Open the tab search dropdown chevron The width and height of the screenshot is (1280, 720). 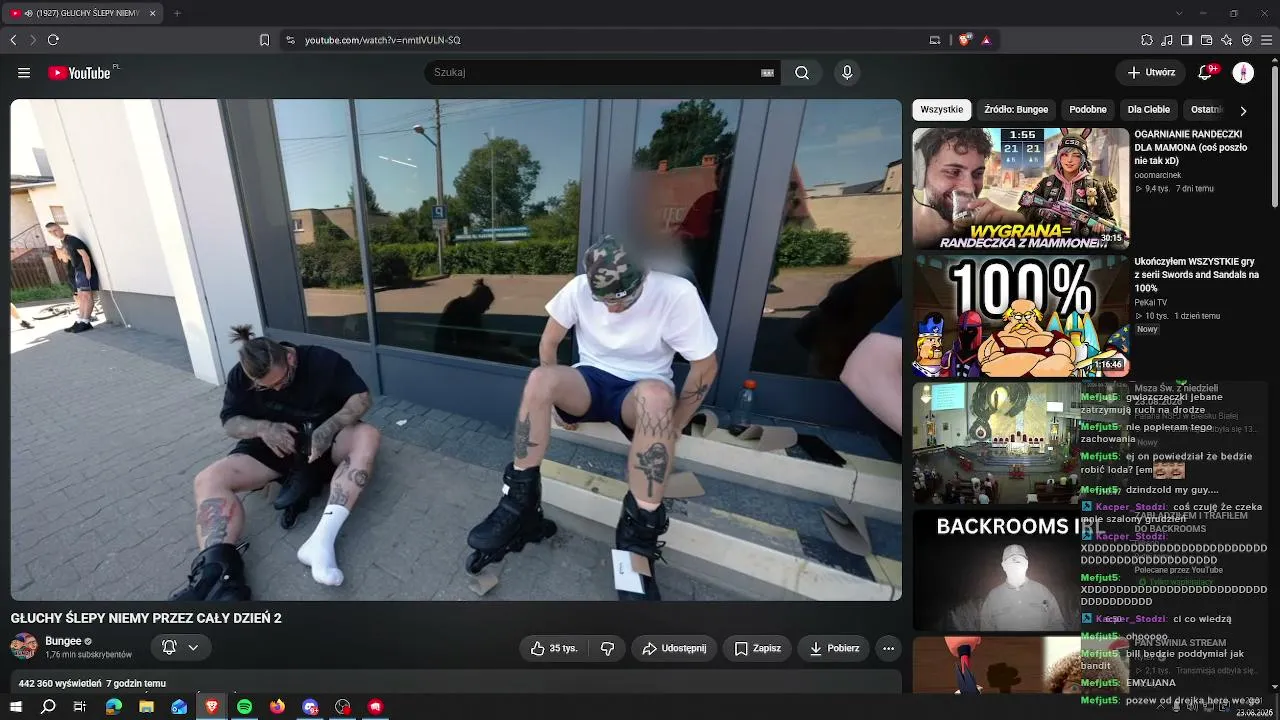click(x=1179, y=13)
